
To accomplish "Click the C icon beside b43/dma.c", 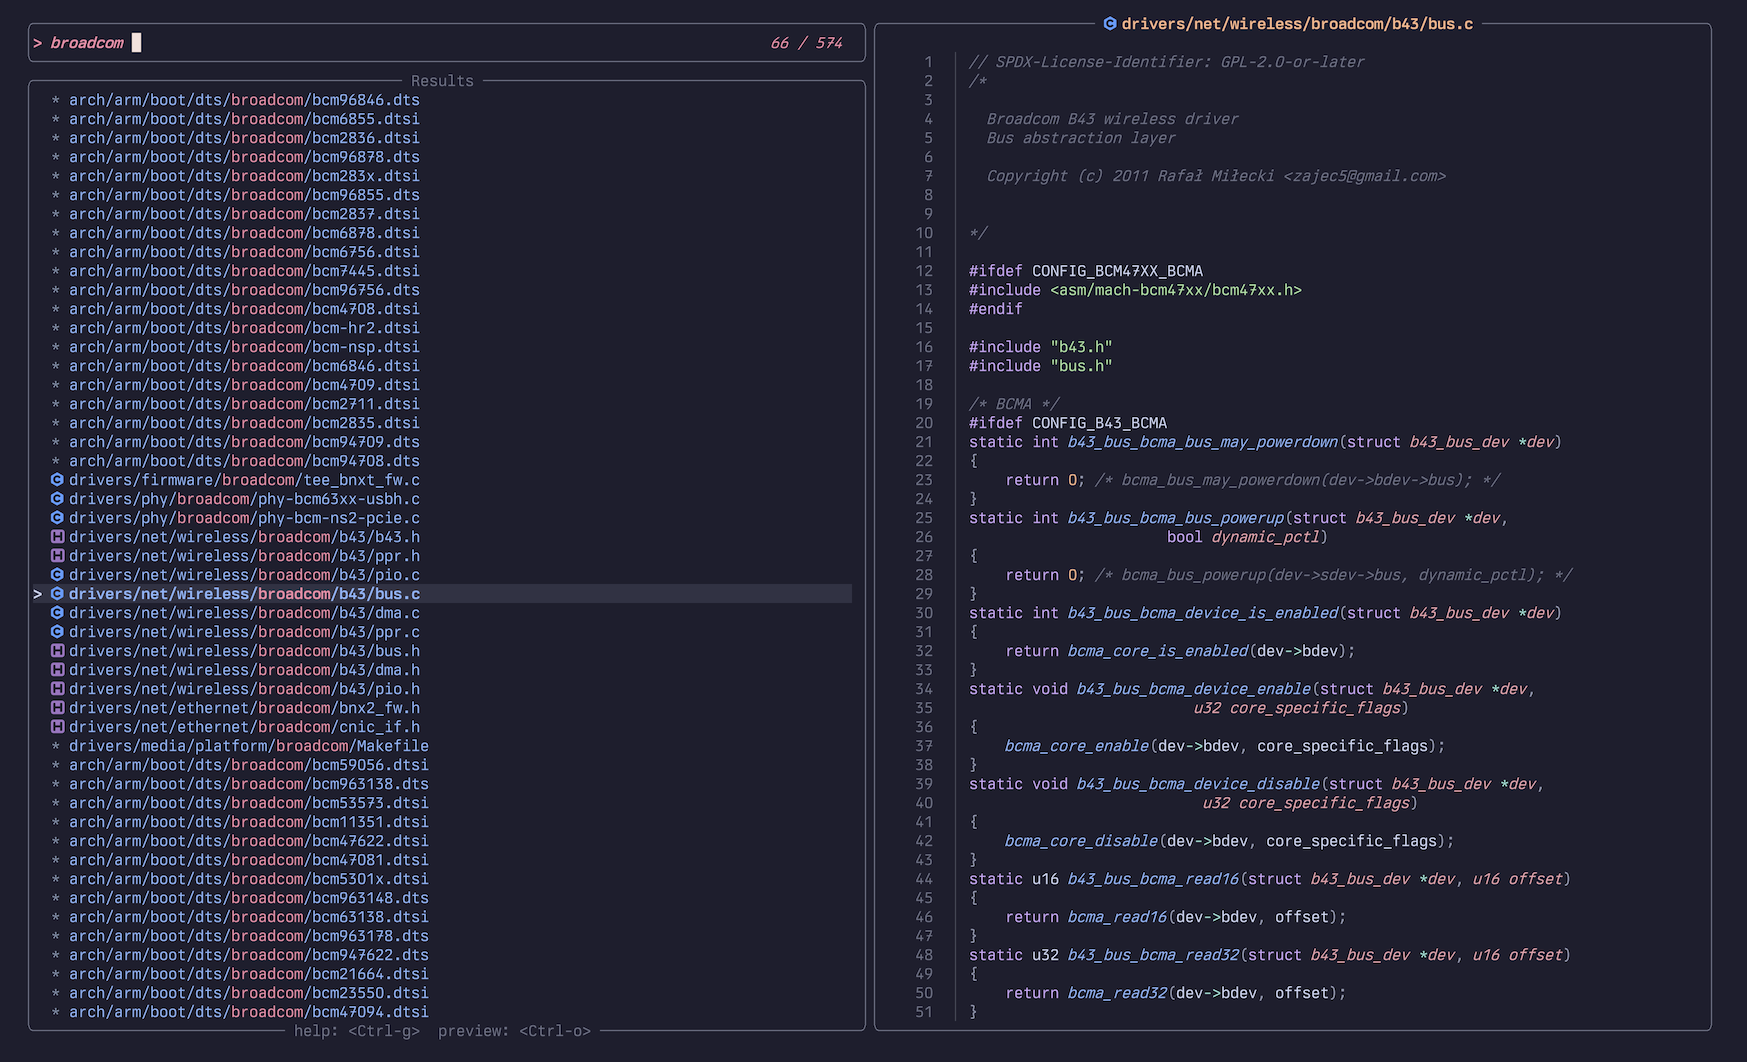I will pyautogui.click(x=57, y=613).
